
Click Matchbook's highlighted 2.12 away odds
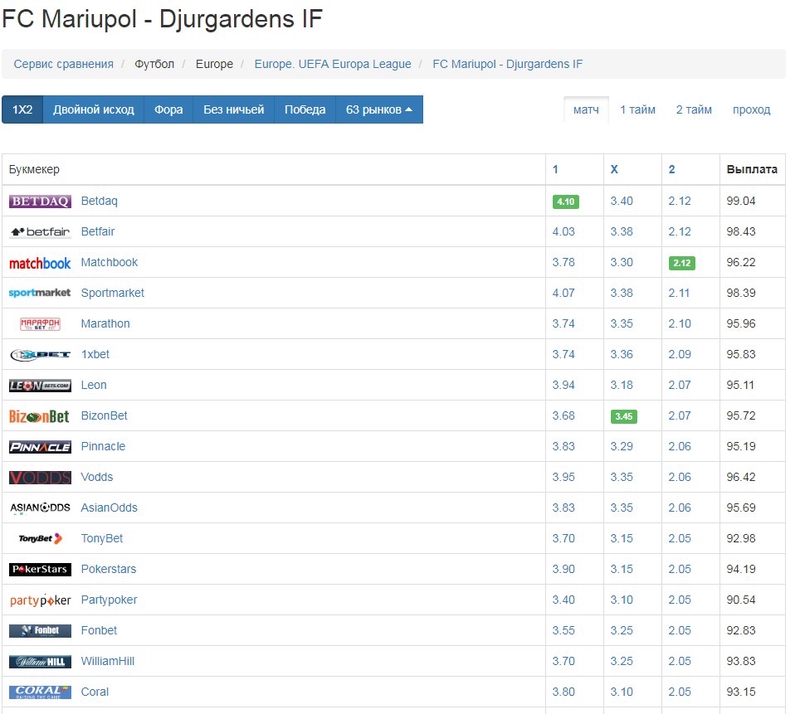[x=682, y=263]
